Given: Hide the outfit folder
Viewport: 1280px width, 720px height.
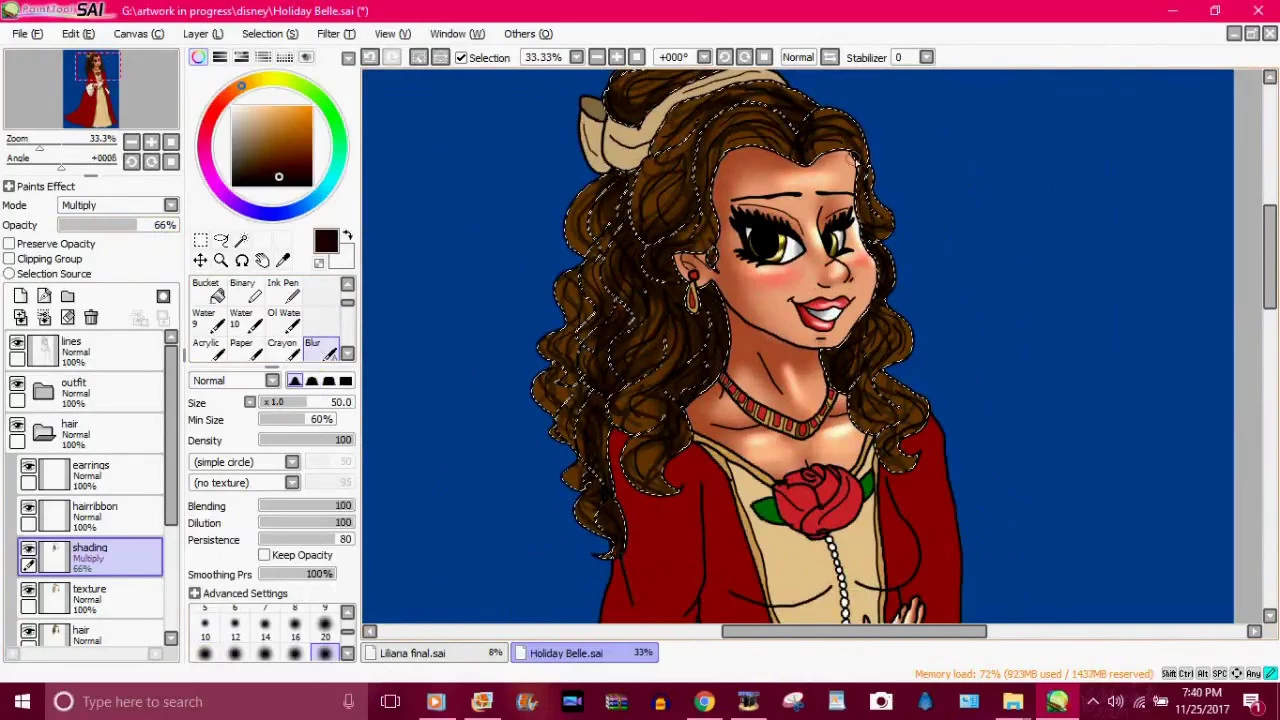Looking at the screenshot, I should click(x=17, y=384).
